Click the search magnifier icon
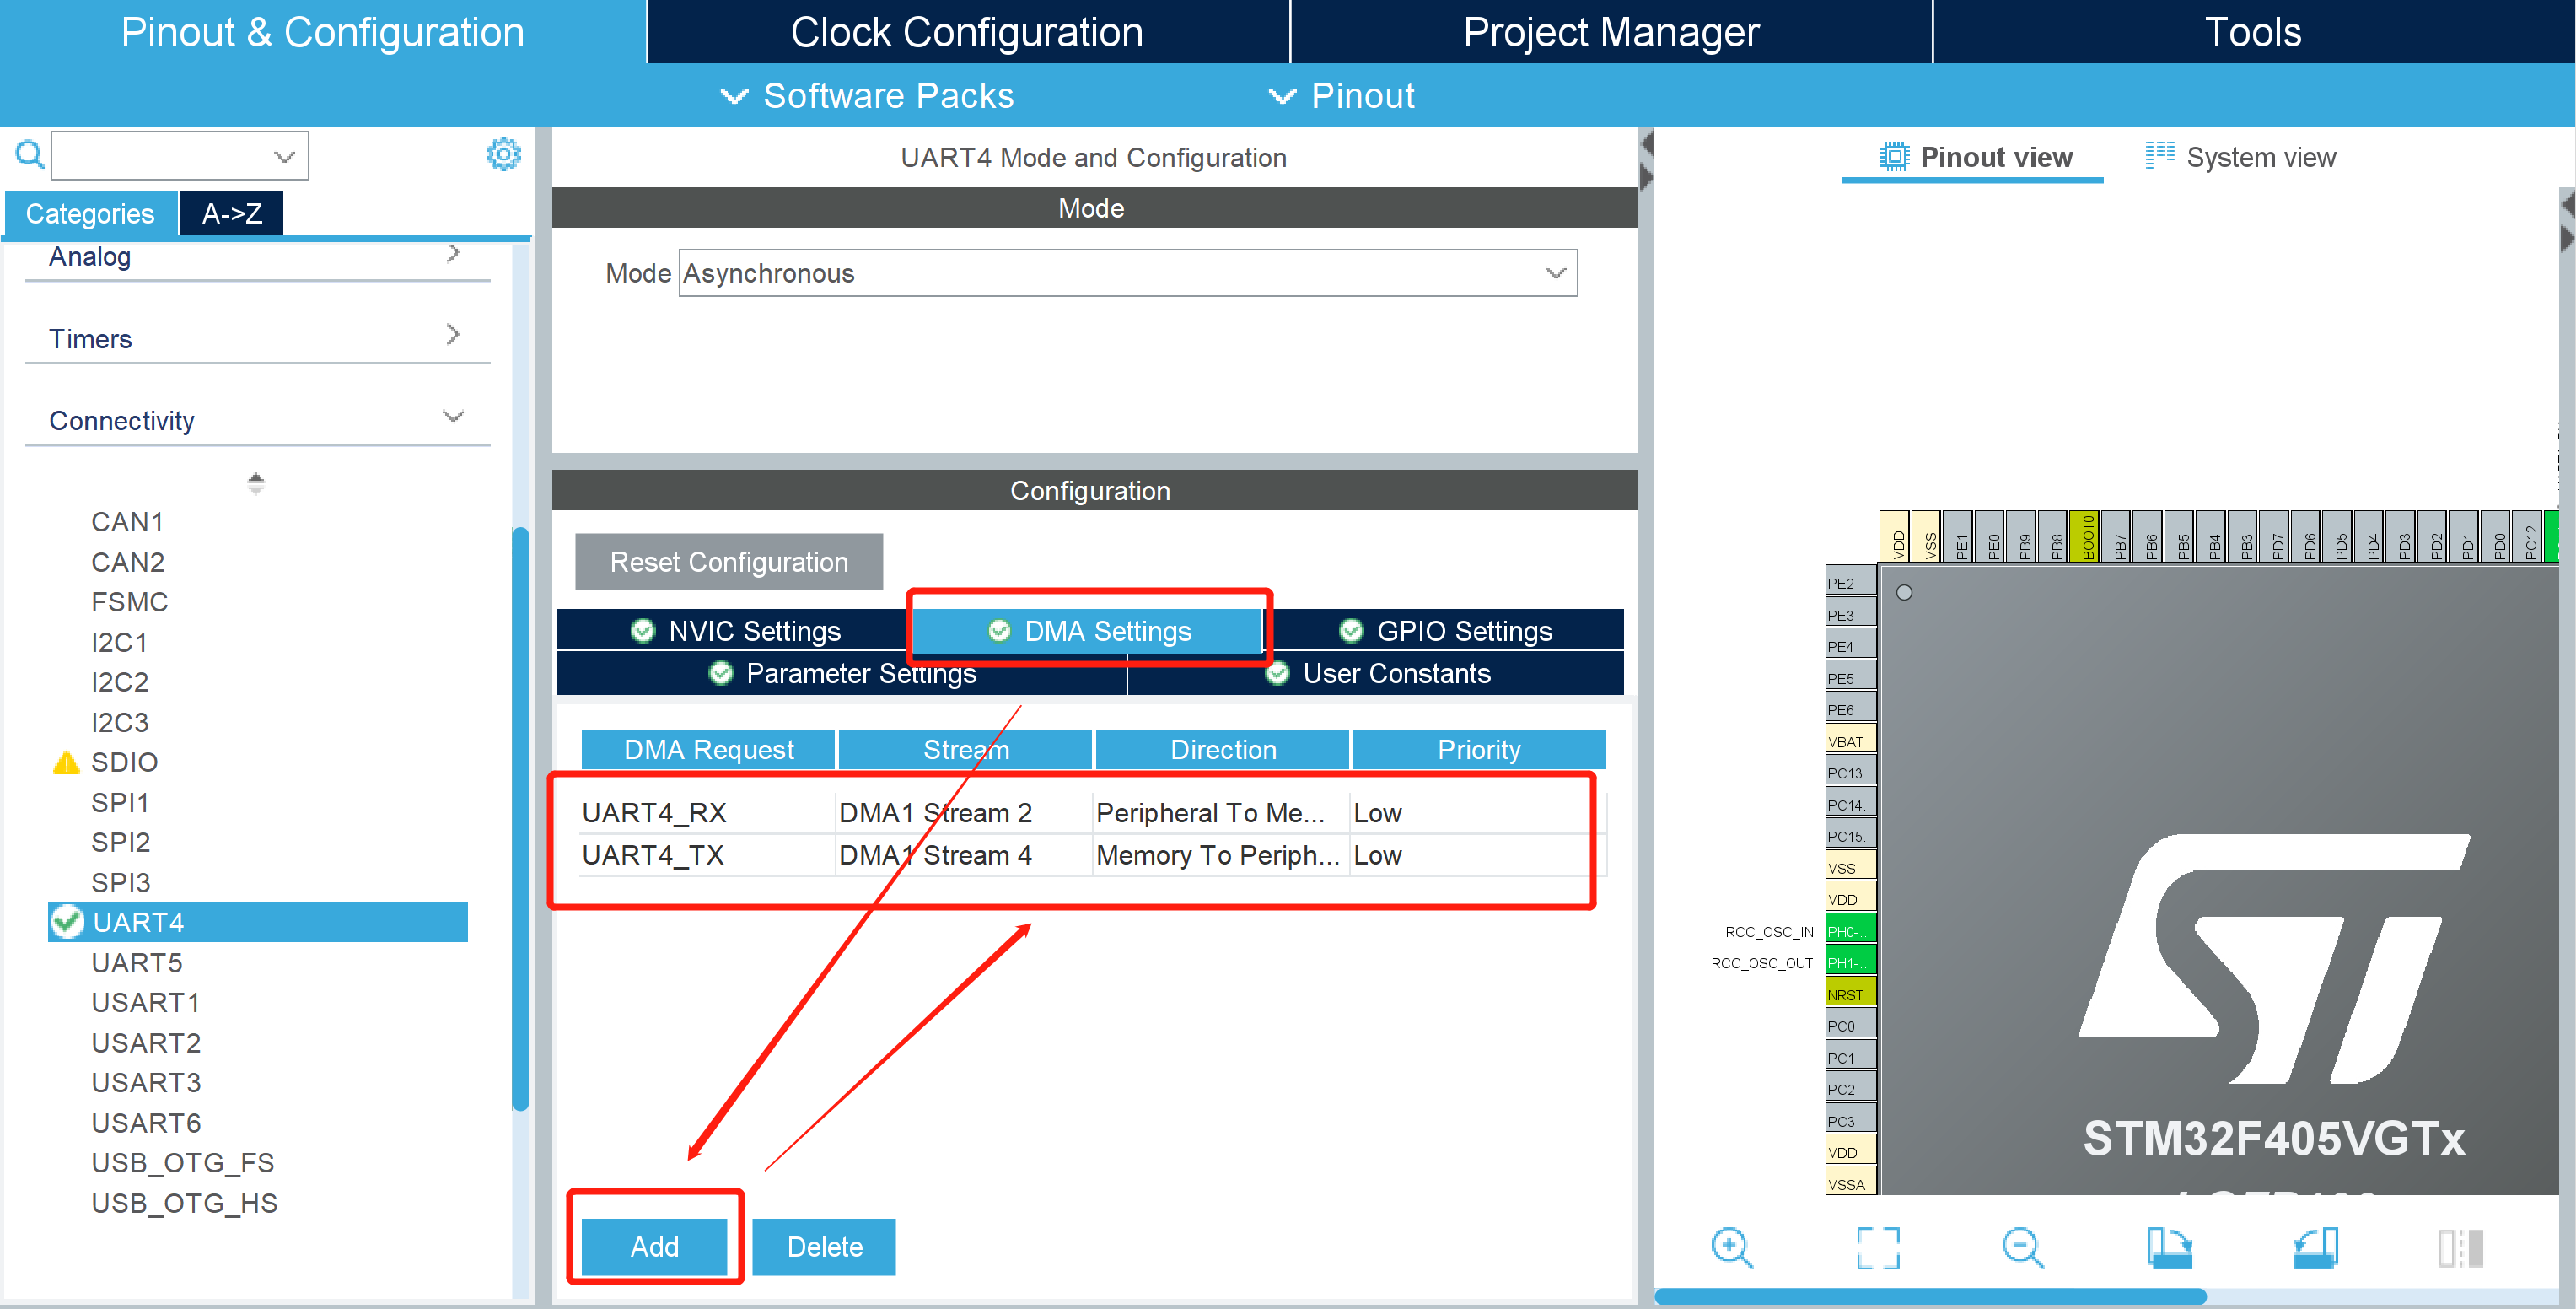 pyautogui.click(x=29, y=154)
